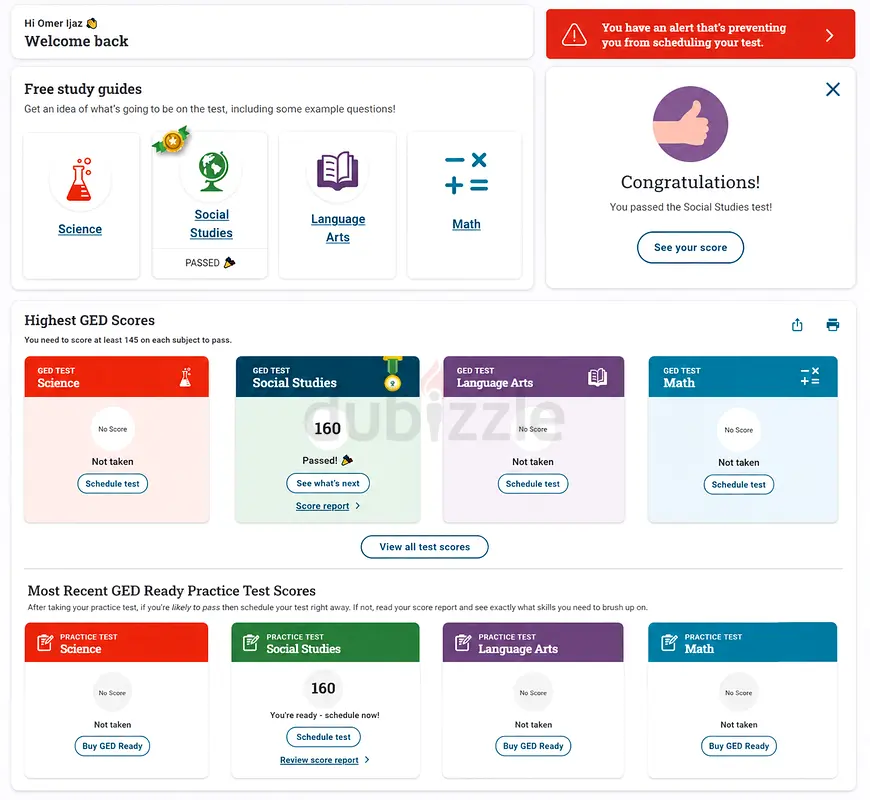Click the party popper icon beside PASSED label
The image size is (870, 800).
(x=229, y=262)
